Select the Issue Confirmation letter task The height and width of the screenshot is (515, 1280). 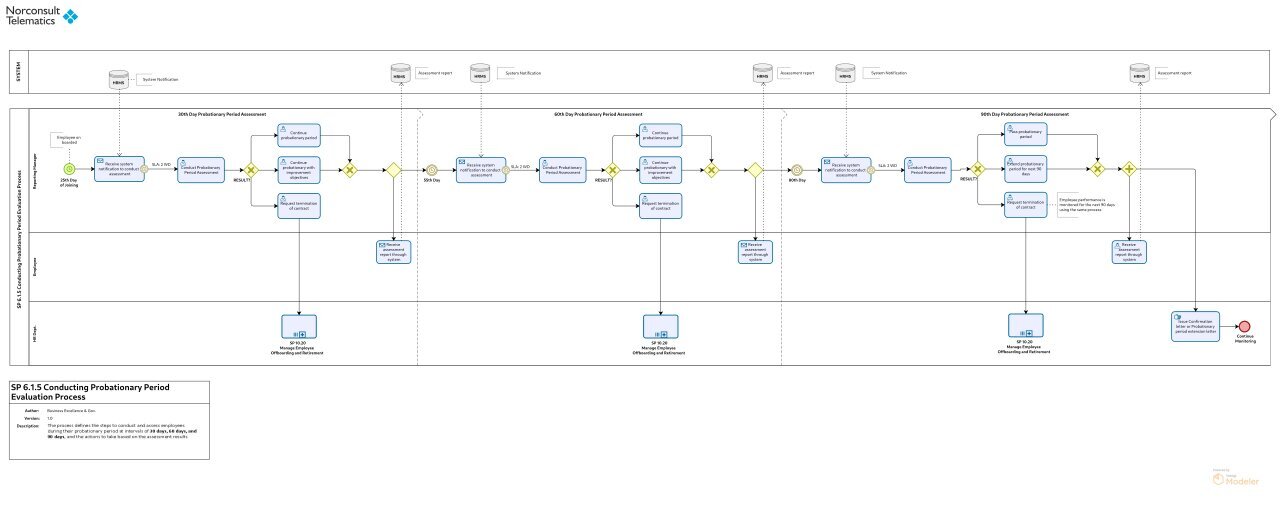[1195, 326]
